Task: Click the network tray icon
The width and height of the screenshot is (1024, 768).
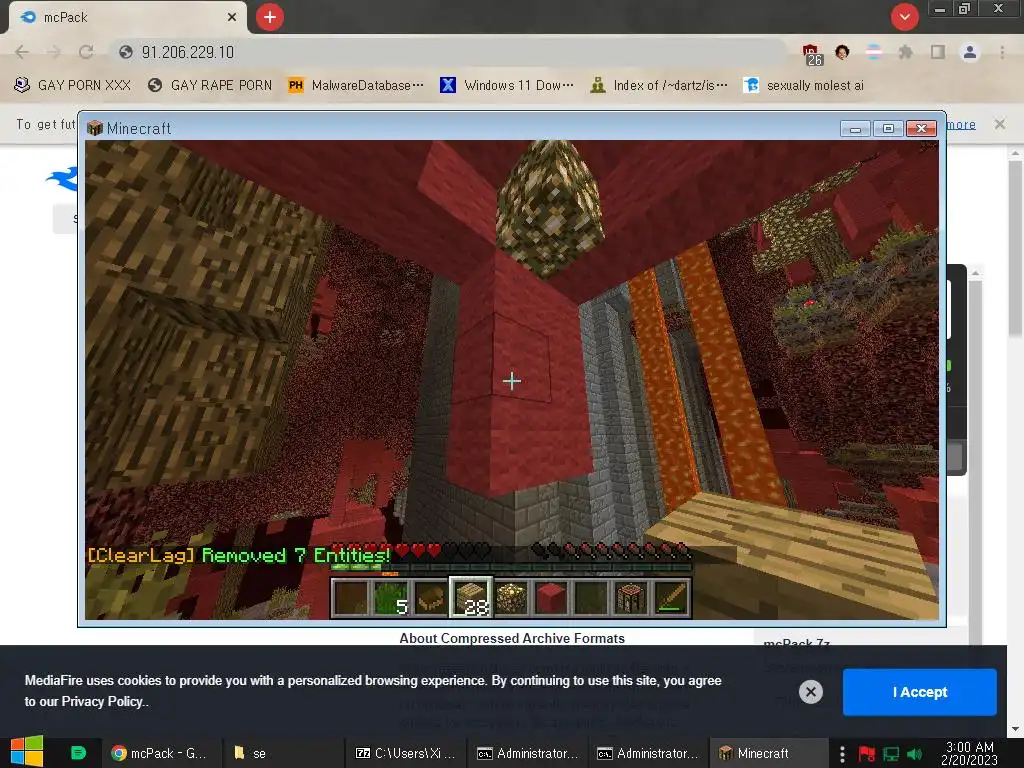Action: pyautogui.click(x=891, y=754)
